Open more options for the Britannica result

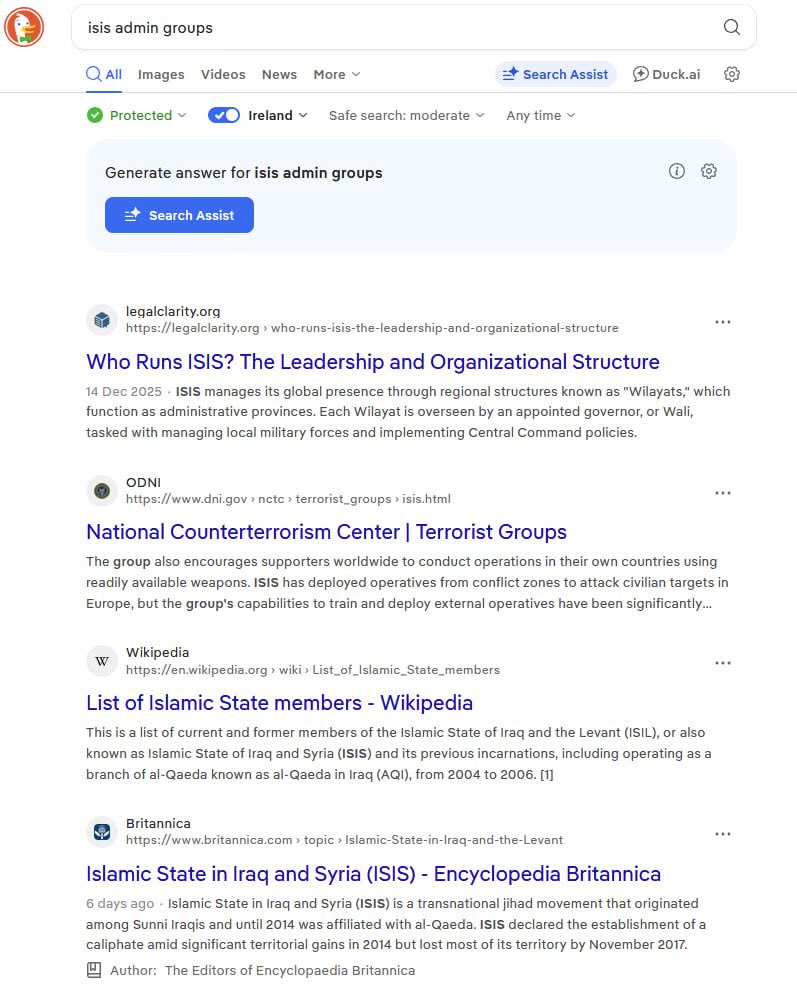coord(723,834)
